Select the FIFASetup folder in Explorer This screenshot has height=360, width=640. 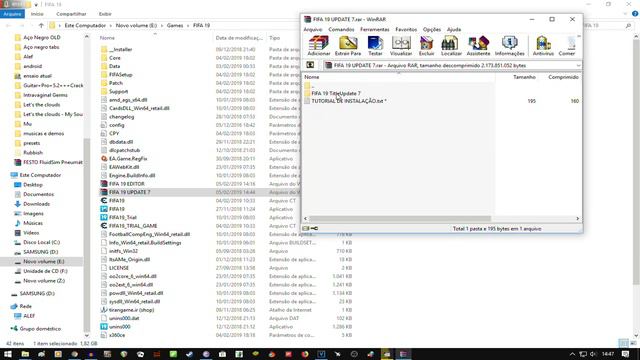pyautogui.click(x=120, y=75)
